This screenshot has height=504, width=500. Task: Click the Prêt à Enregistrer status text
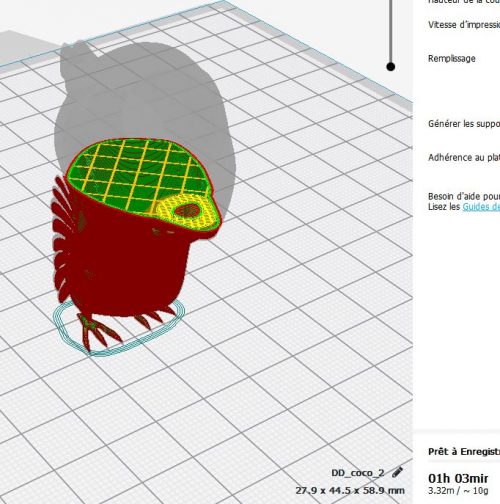pyautogui.click(x=464, y=452)
